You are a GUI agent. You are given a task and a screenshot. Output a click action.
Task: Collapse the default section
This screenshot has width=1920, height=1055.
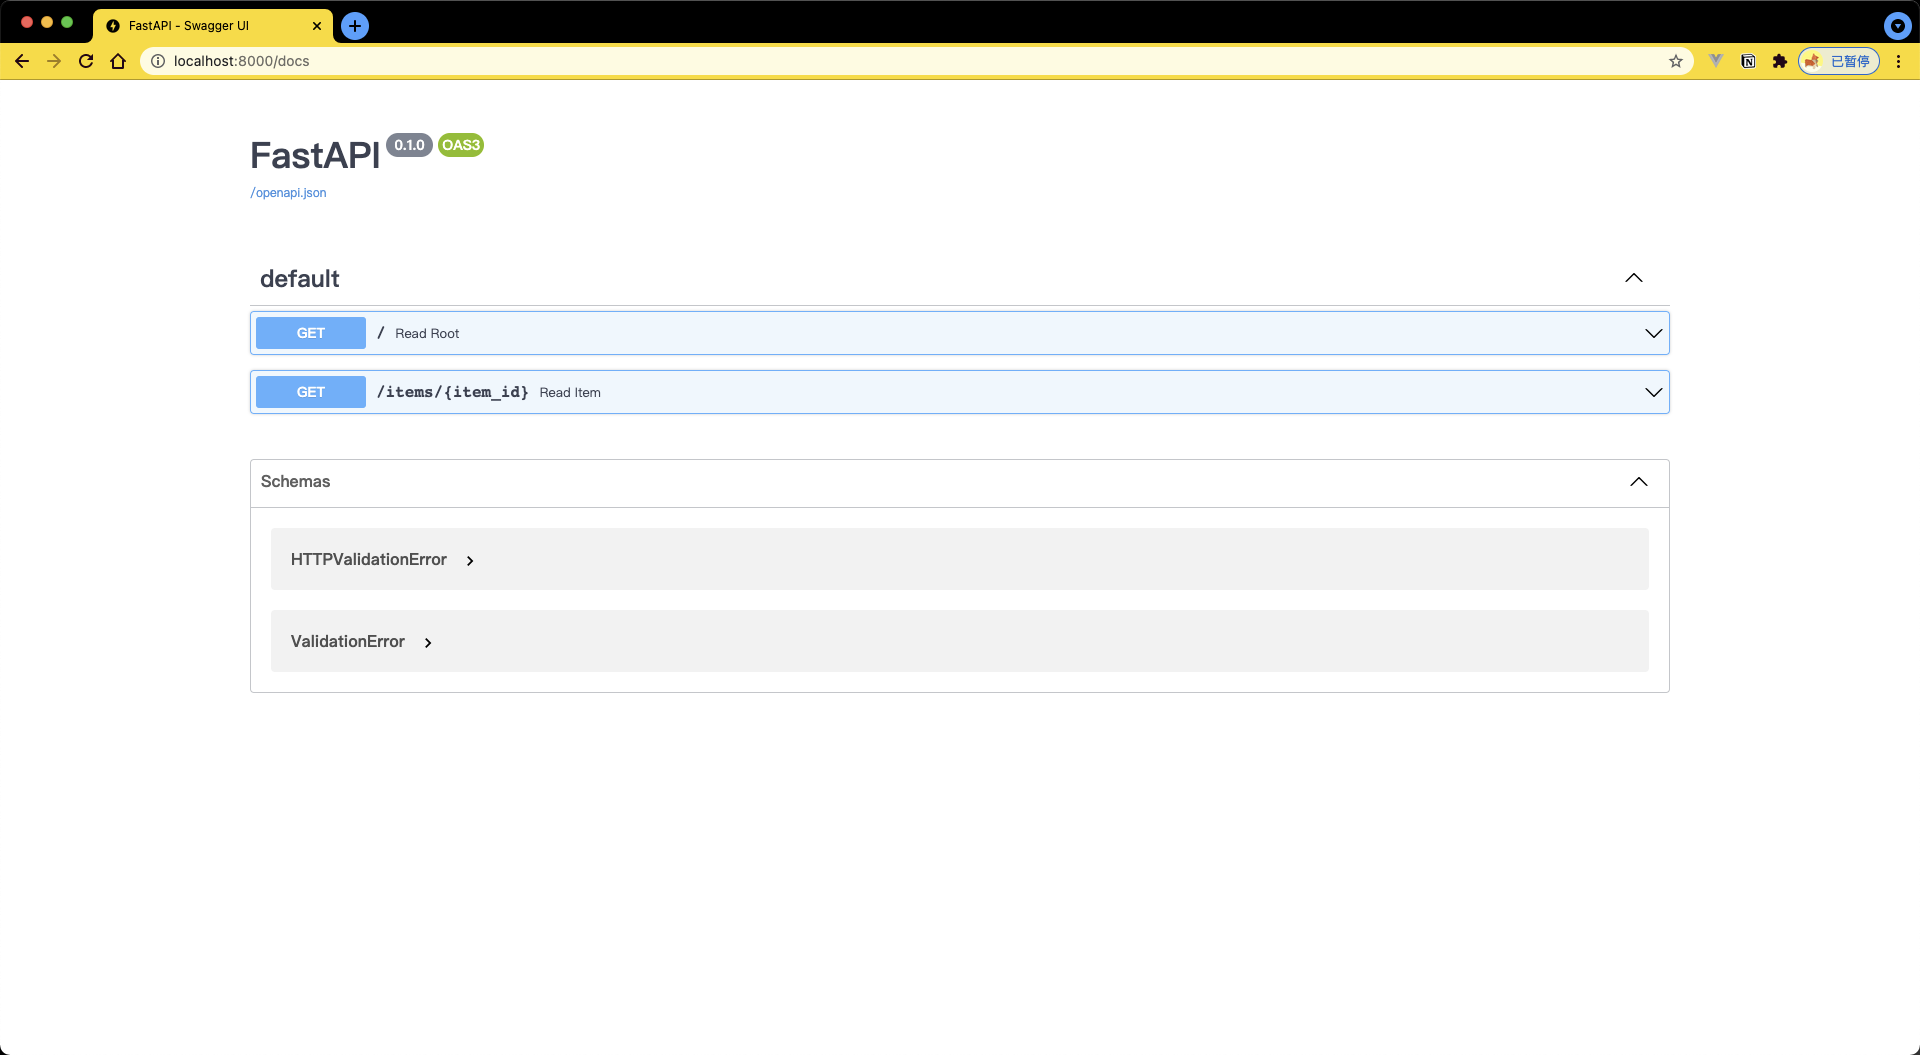point(1634,278)
